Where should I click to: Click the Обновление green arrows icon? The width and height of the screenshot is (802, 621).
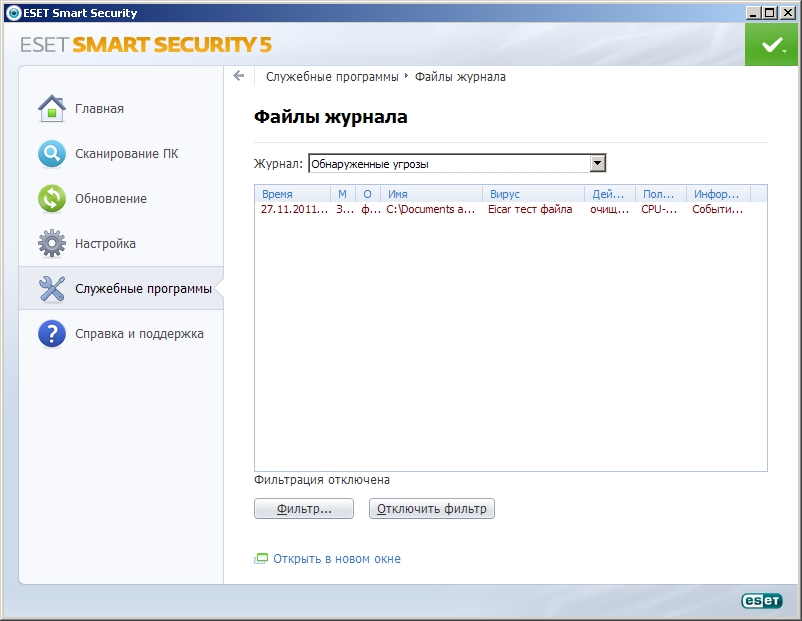(51, 198)
